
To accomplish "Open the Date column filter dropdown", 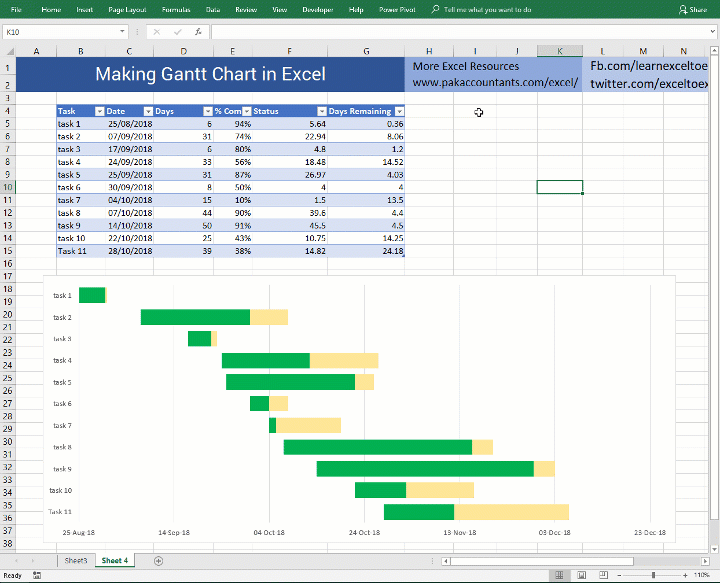I will coord(148,111).
